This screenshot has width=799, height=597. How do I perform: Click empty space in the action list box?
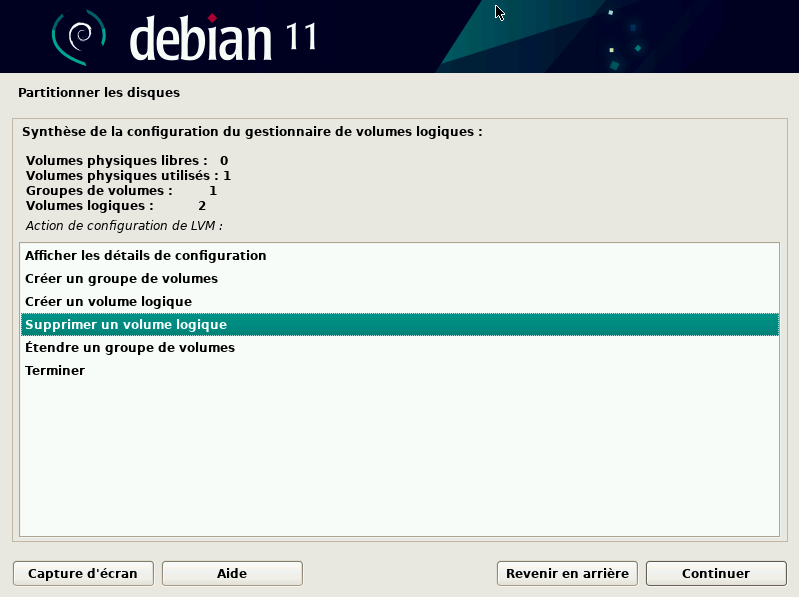(x=400, y=460)
